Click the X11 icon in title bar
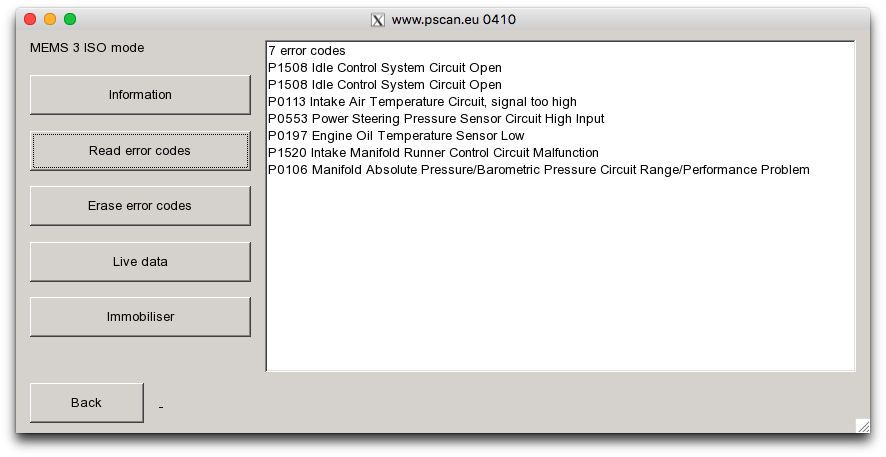 point(377,19)
